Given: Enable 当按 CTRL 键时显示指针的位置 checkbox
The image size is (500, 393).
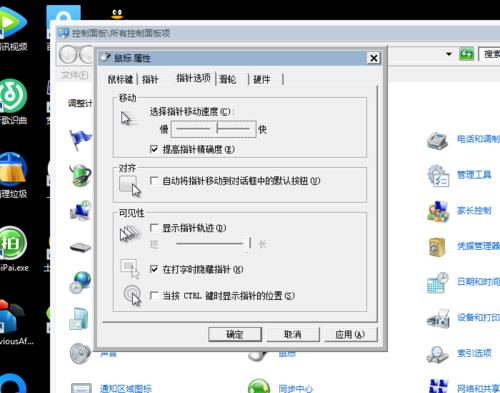Looking at the screenshot, I should [154, 295].
